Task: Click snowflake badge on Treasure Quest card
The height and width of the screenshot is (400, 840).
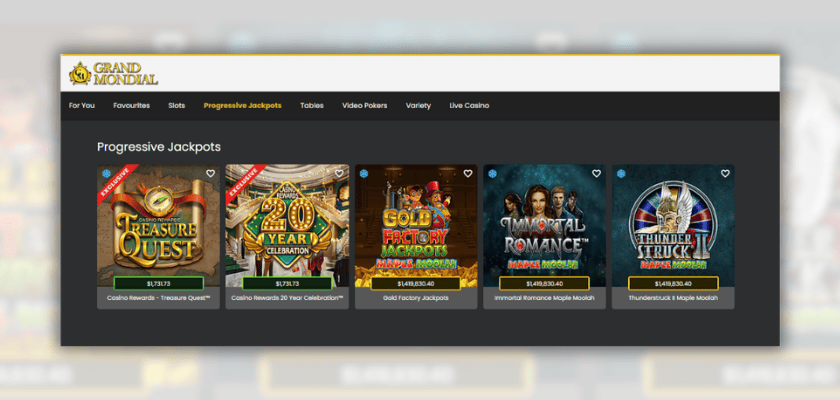Action: pyautogui.click(x=106, y=173)
